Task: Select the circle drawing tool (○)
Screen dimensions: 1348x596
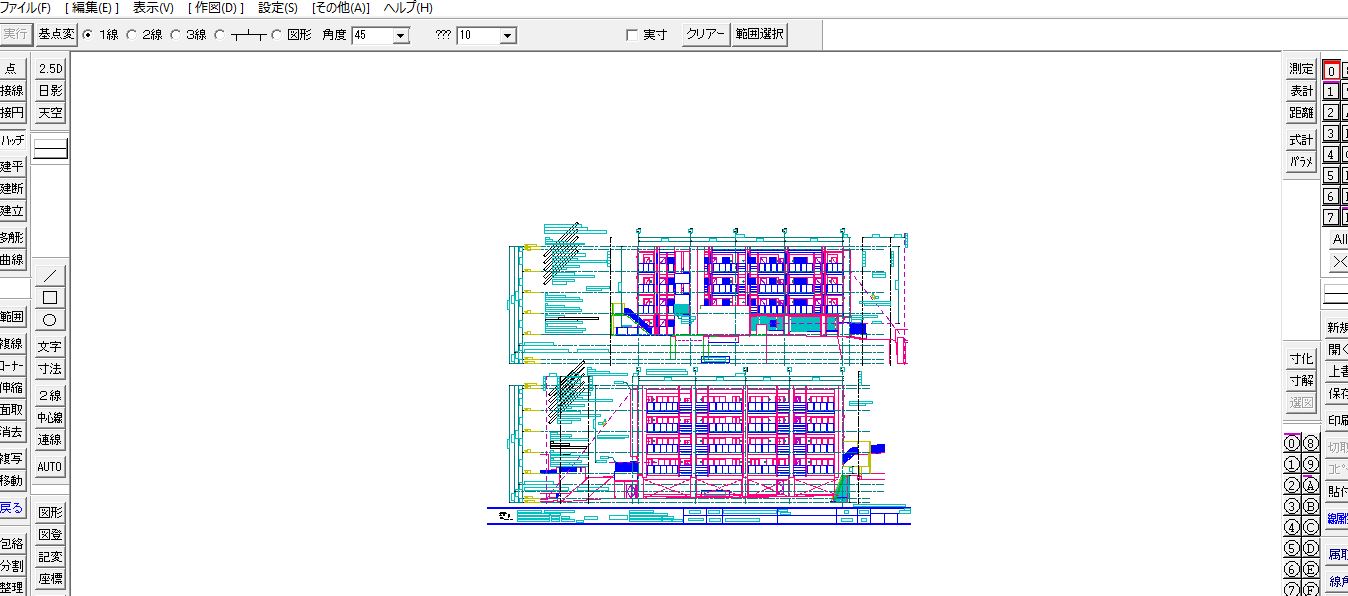Action: coord(50,320)
